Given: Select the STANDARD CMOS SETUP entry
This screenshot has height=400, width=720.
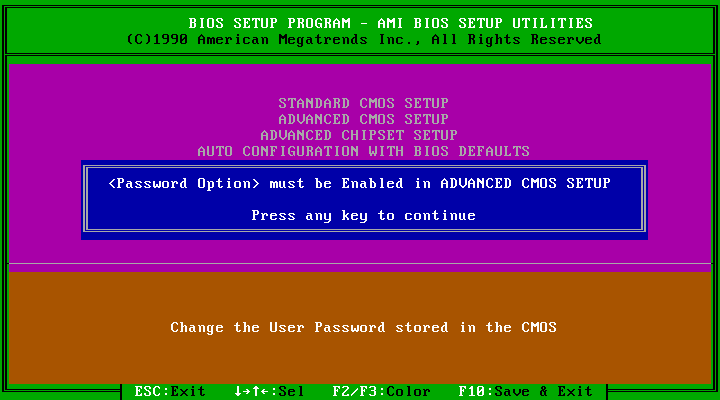Looking at the screenshot, I should pyautogui.click(x=363, y=103).
